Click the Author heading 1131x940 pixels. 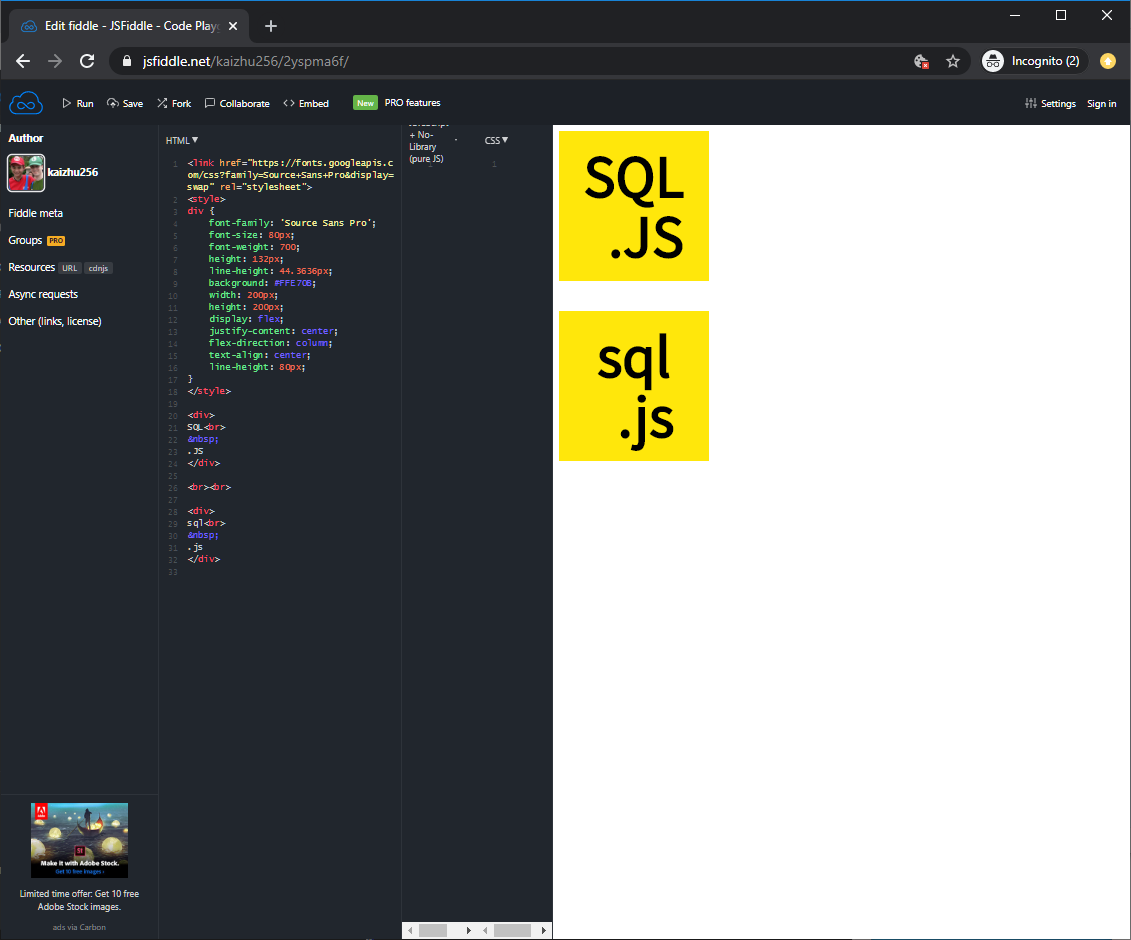(x=26, y=138)
